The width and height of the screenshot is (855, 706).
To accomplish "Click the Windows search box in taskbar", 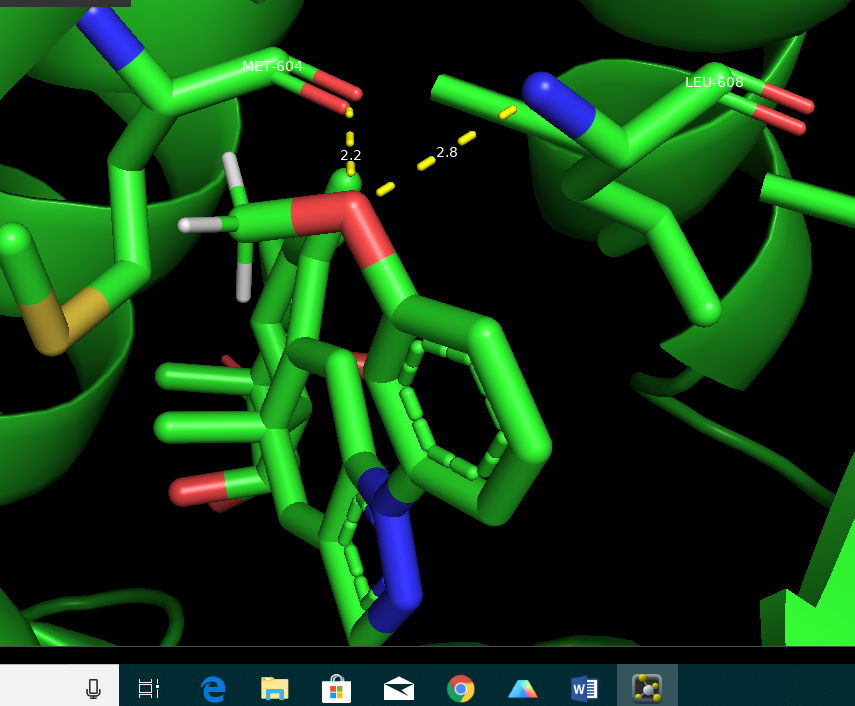I will [40, 688].
